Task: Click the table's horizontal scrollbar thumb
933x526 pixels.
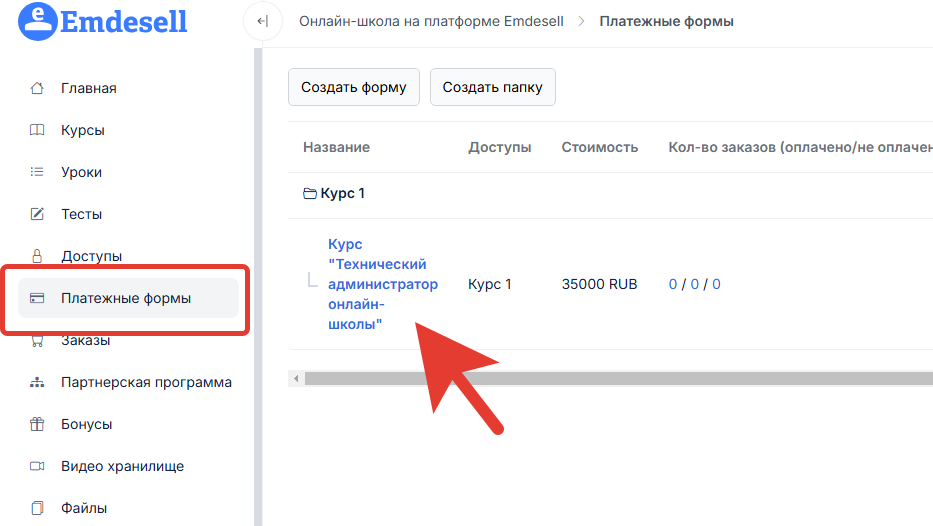Action: pos(619,378)
